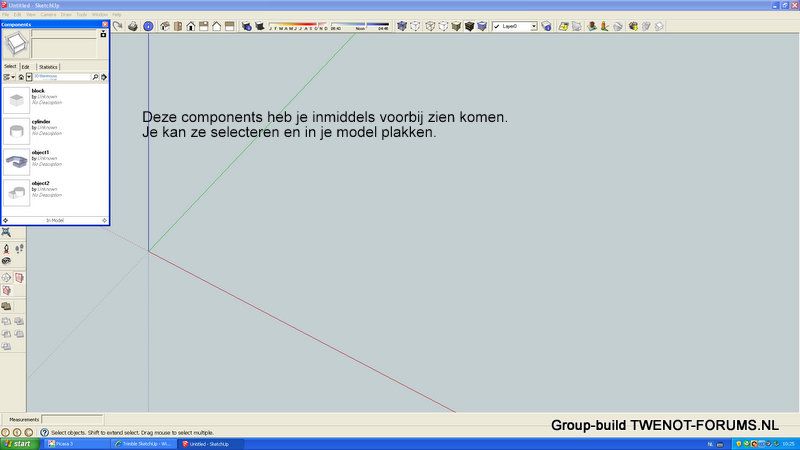
Task: Open Layer Manager icon next to Layer0
Action: coord(546,26)
